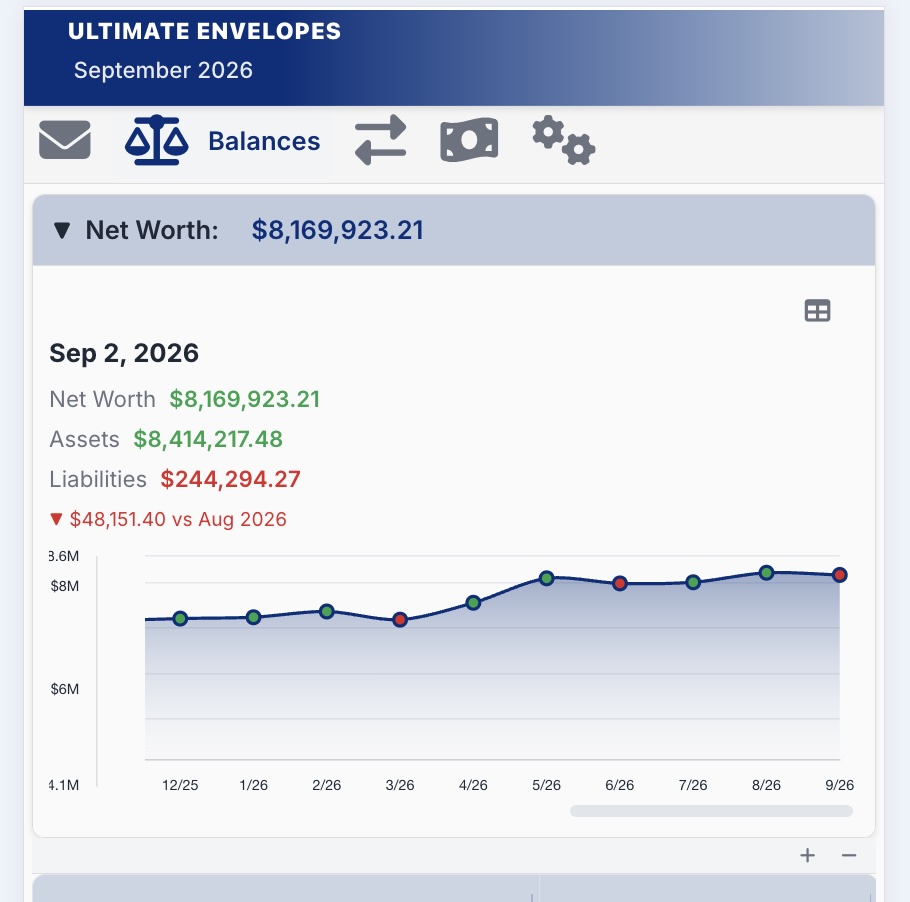Viewport: 910px width, 902px height.
Task: Select the red 3/26 data point
Action: pyautogui.click(x=400, y=620)
